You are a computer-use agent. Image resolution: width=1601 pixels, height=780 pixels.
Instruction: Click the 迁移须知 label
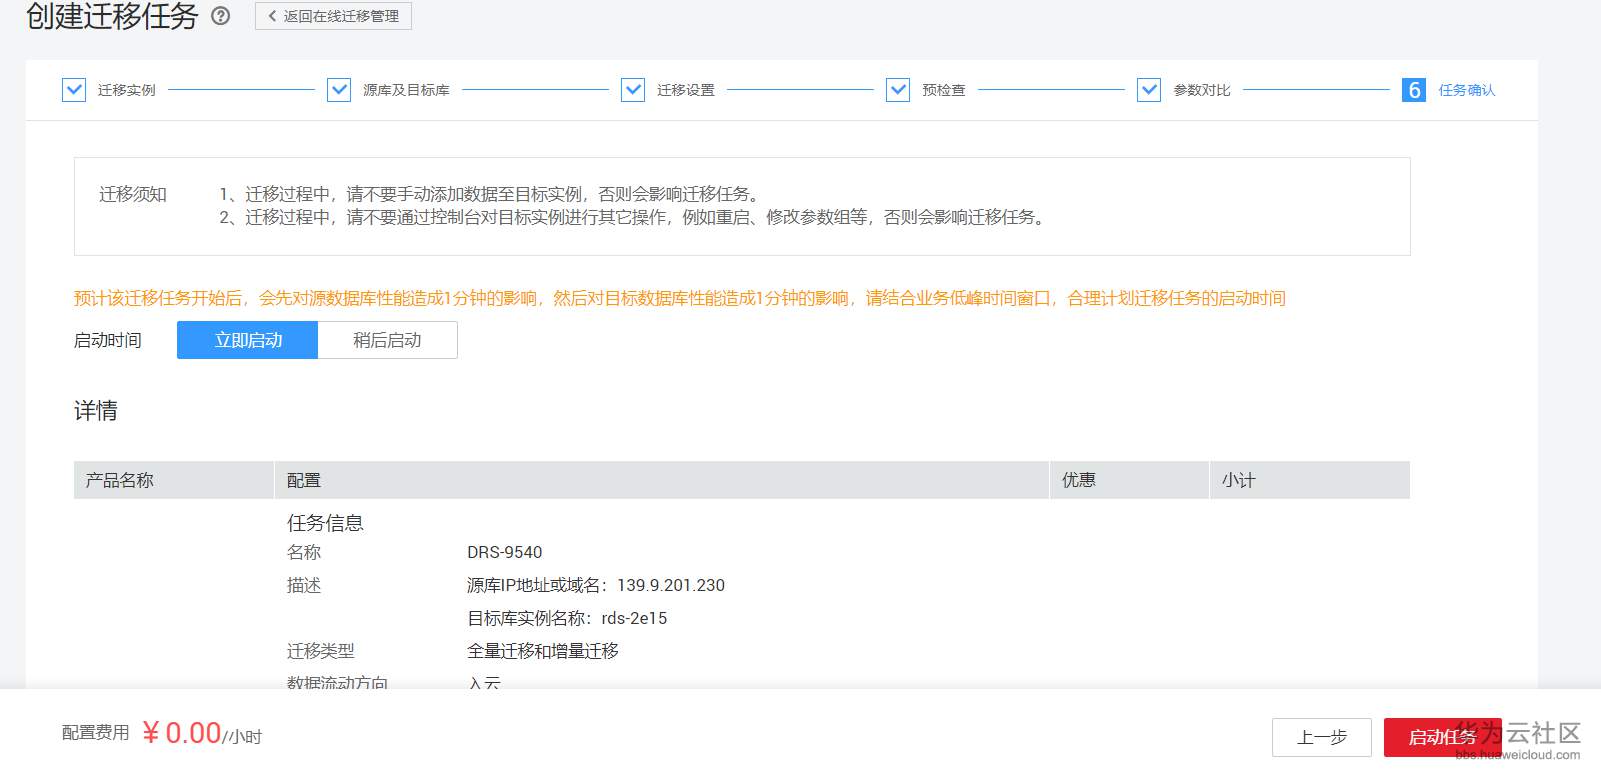click(x=133, y=194)
